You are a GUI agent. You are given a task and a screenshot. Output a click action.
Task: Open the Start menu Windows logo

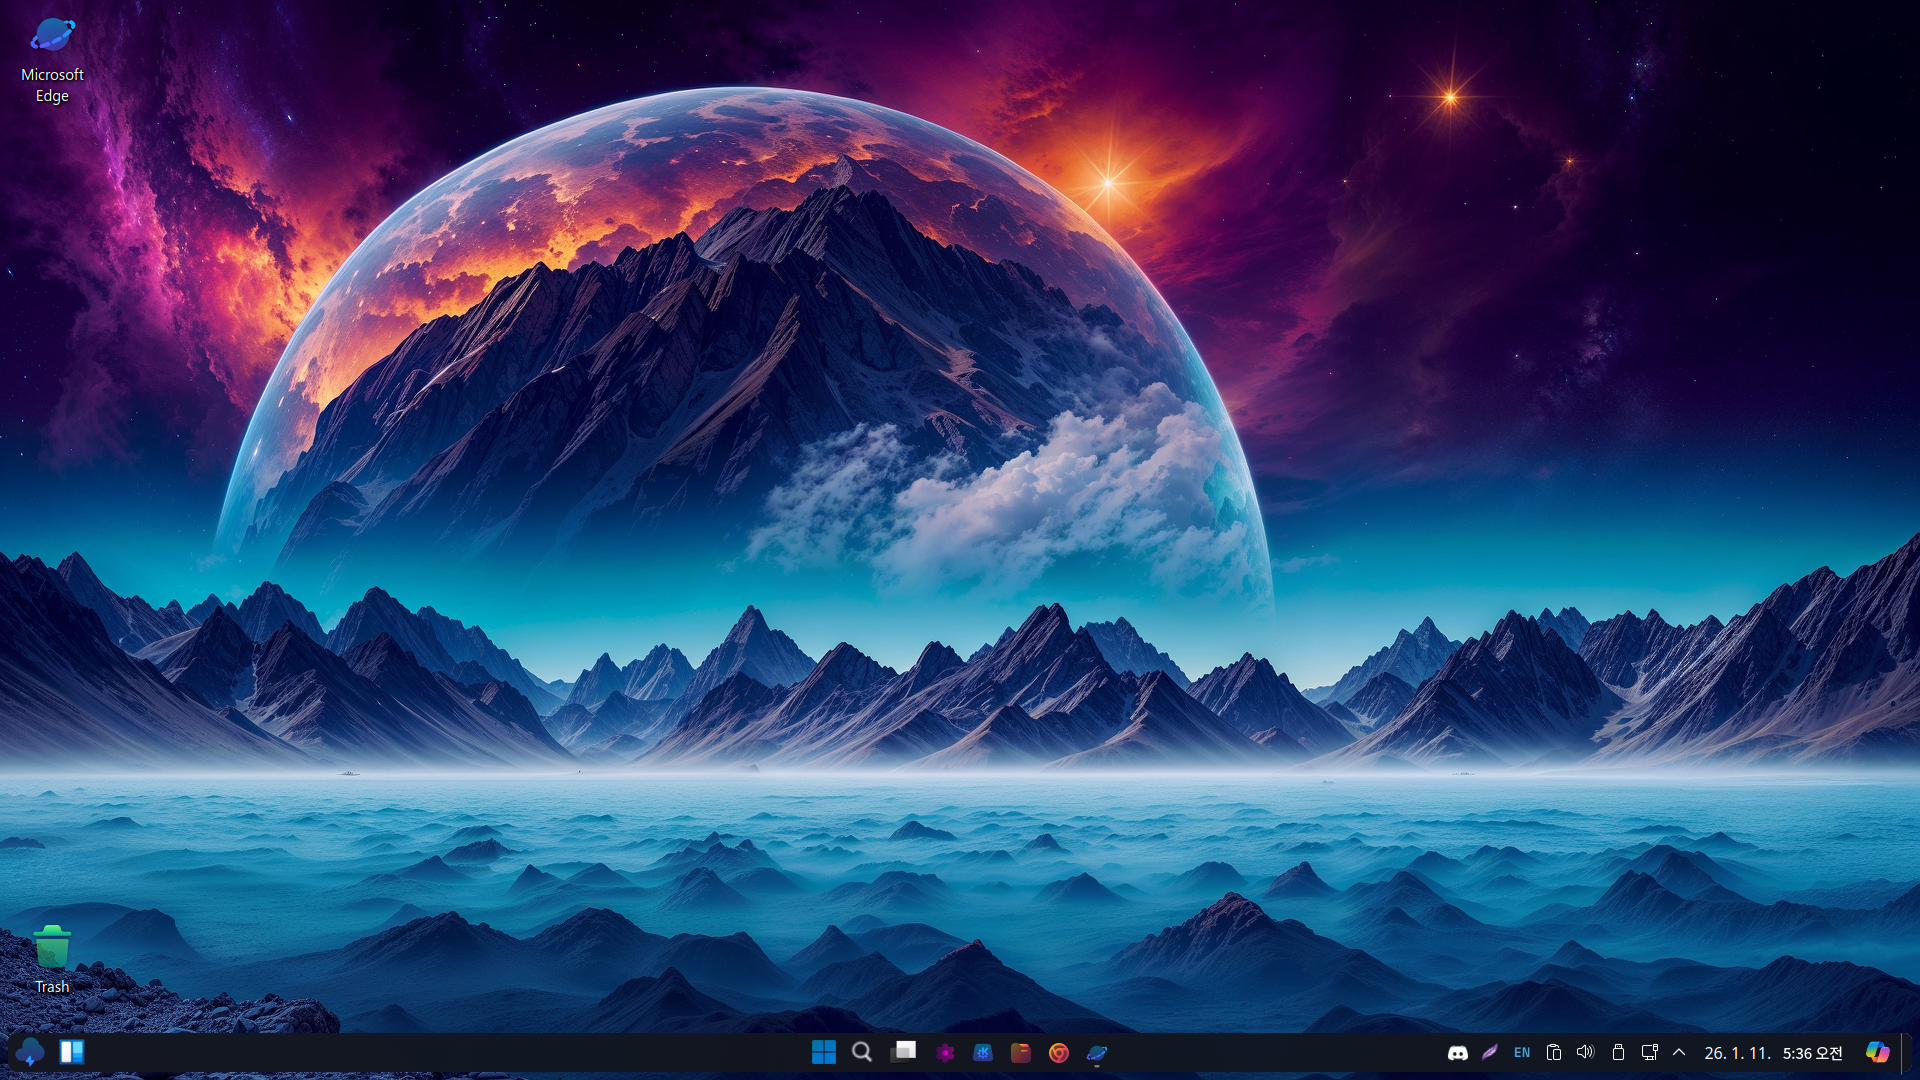click(x=823, y=1052)
